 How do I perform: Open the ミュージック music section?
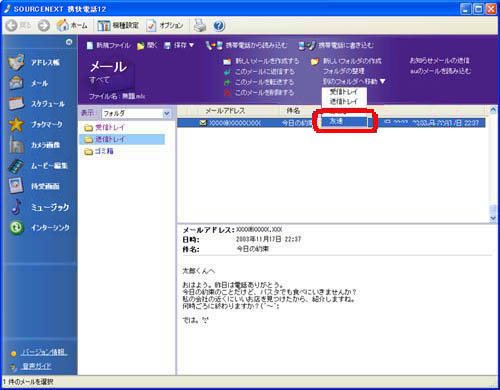click(39, 207)
